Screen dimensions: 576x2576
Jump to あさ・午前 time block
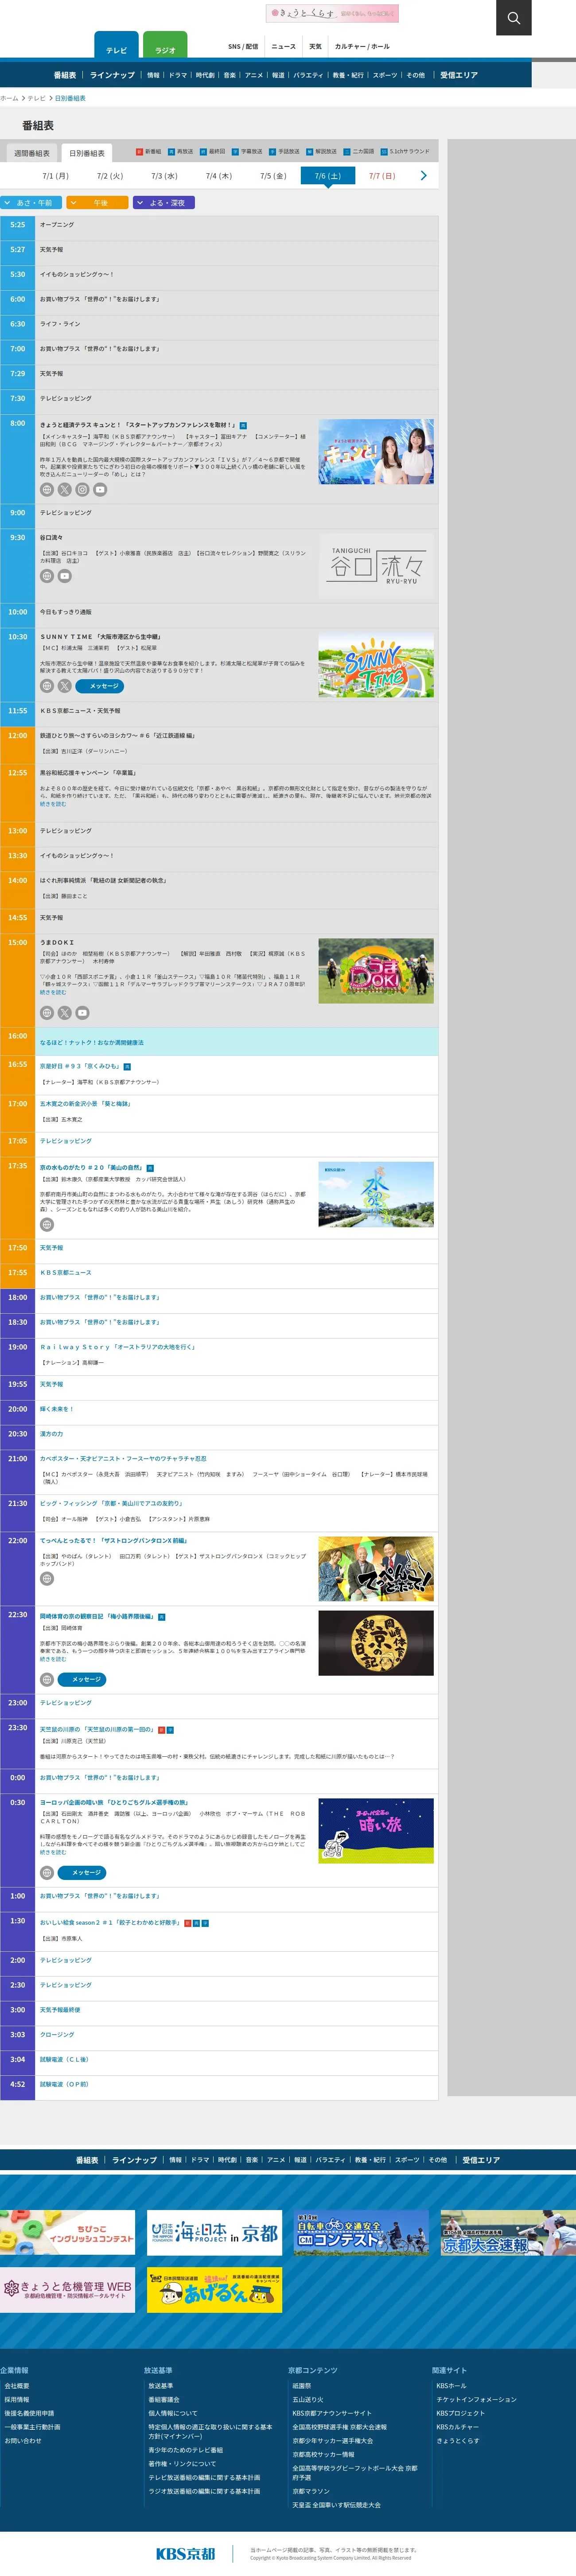point(31,203)
